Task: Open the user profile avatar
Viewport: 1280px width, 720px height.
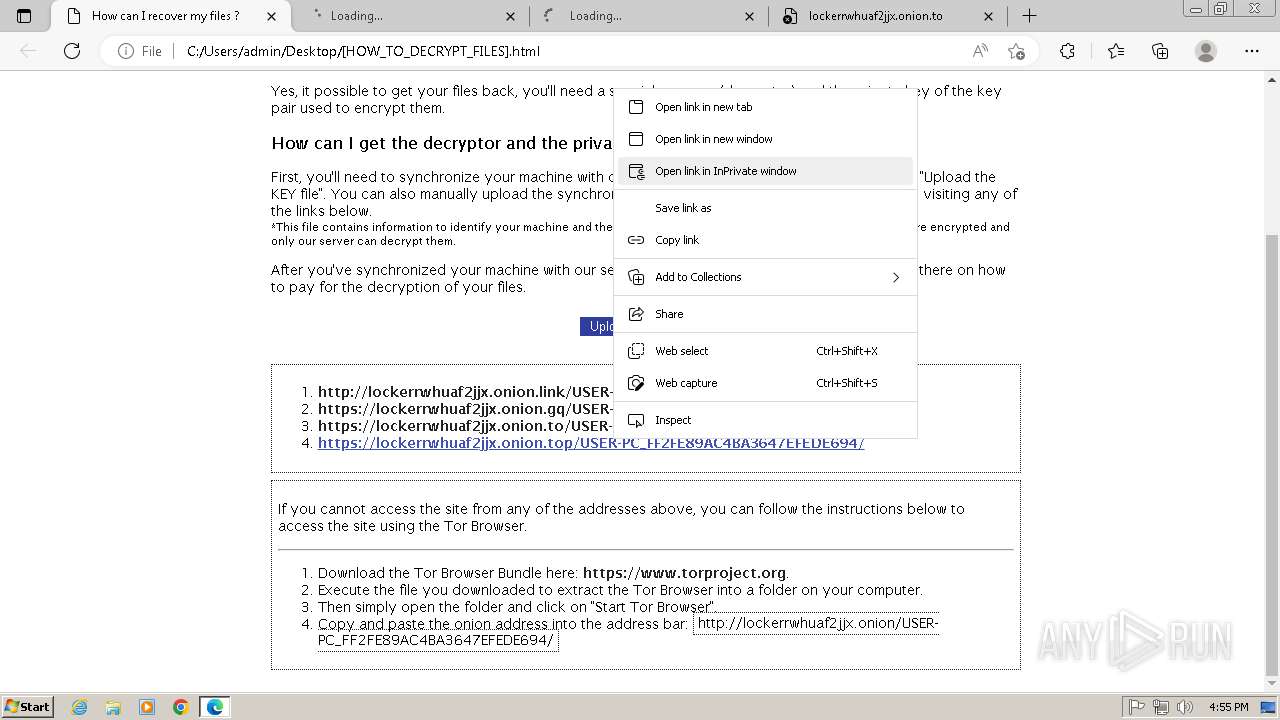Action: [x=1206, y=51]
